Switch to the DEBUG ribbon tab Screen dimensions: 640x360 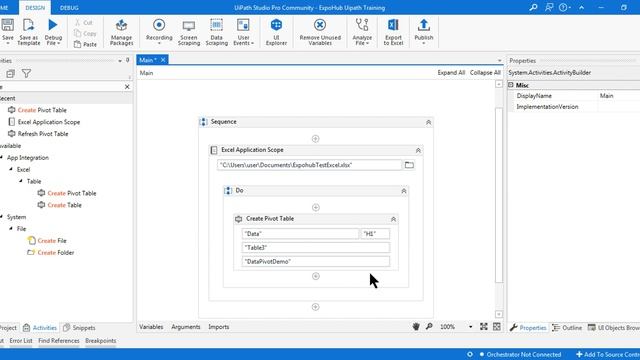point(69,8)
